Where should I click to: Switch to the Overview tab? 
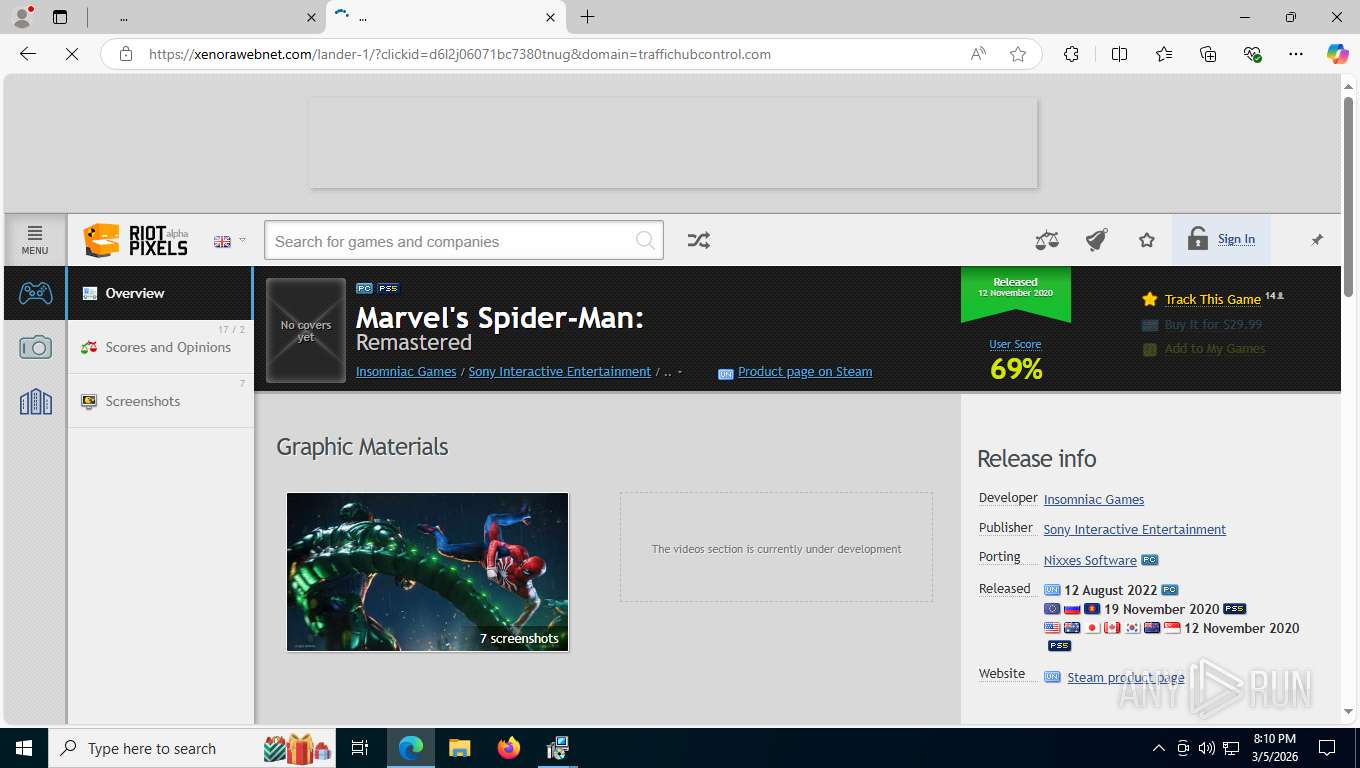click(x=160, y=293)
